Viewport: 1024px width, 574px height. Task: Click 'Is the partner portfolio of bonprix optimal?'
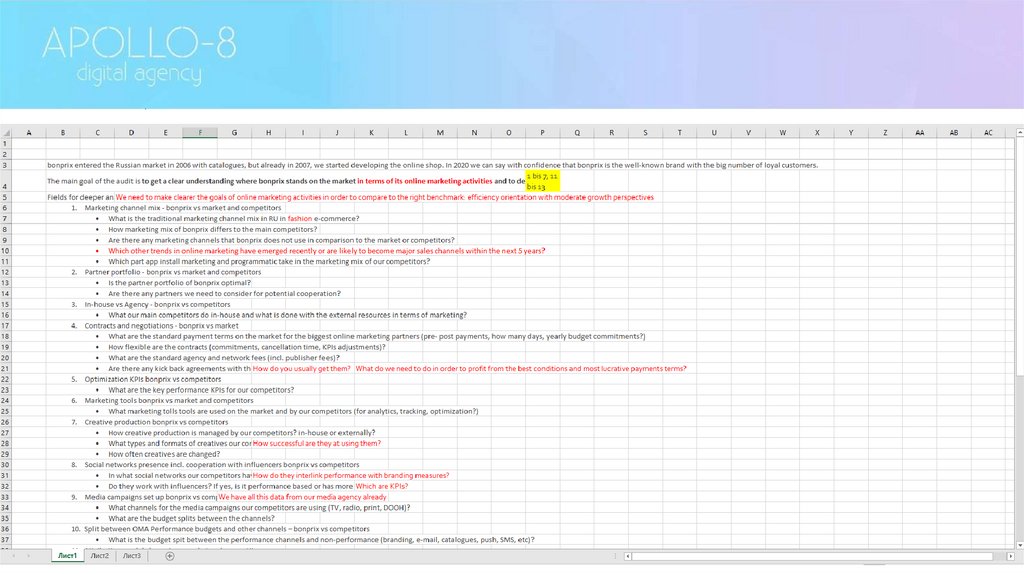pos(180,283)
